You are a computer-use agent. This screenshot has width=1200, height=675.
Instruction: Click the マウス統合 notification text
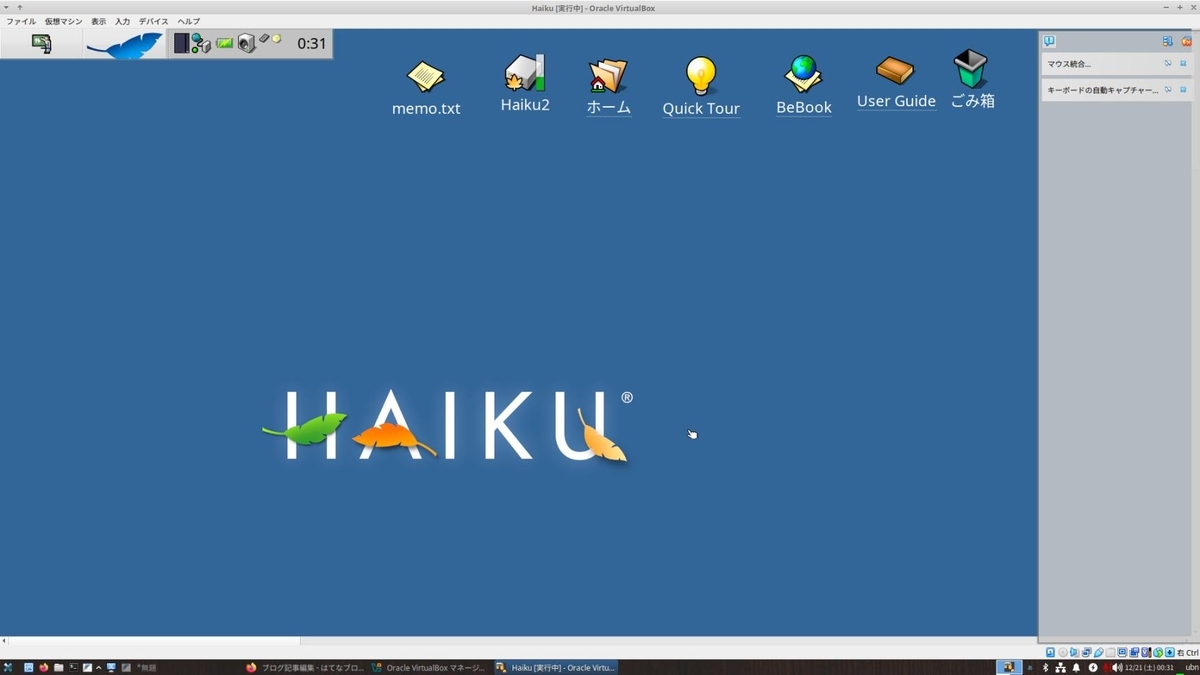click(1069, 64)
